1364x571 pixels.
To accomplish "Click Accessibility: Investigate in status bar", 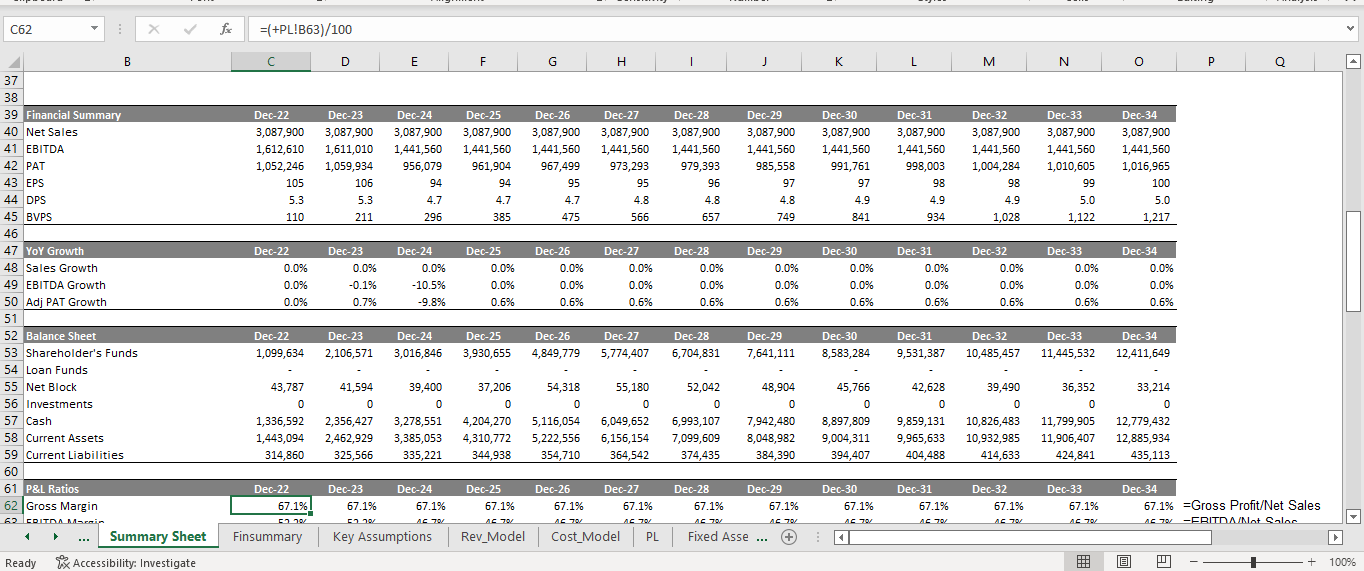I will coord(125,563).
